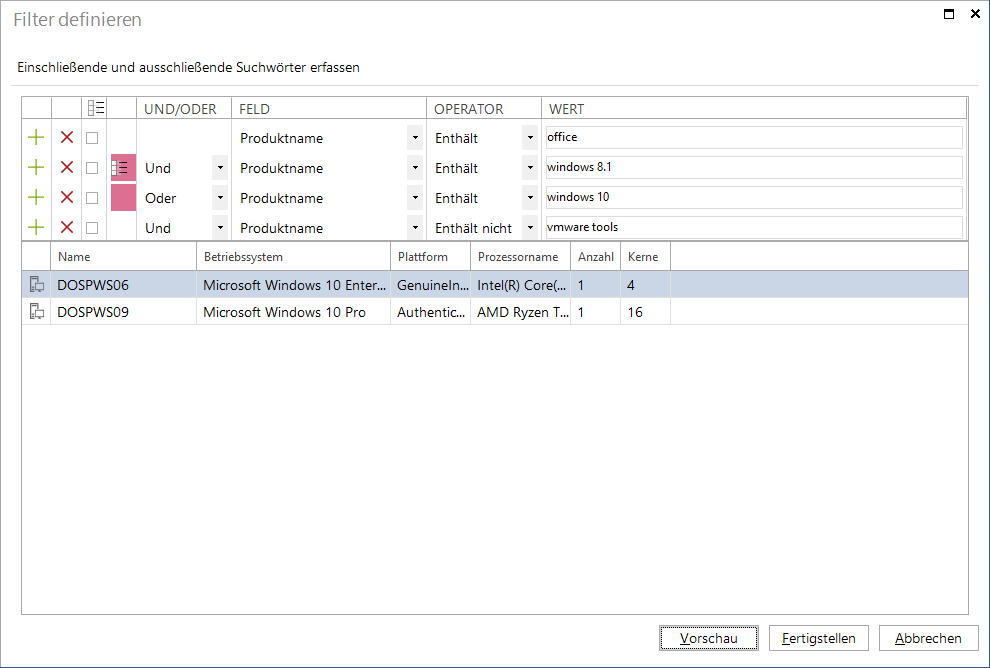Enable the checkbox for 'vmware tools' row
The image size is (990, 668).
(x=92, y=228)
